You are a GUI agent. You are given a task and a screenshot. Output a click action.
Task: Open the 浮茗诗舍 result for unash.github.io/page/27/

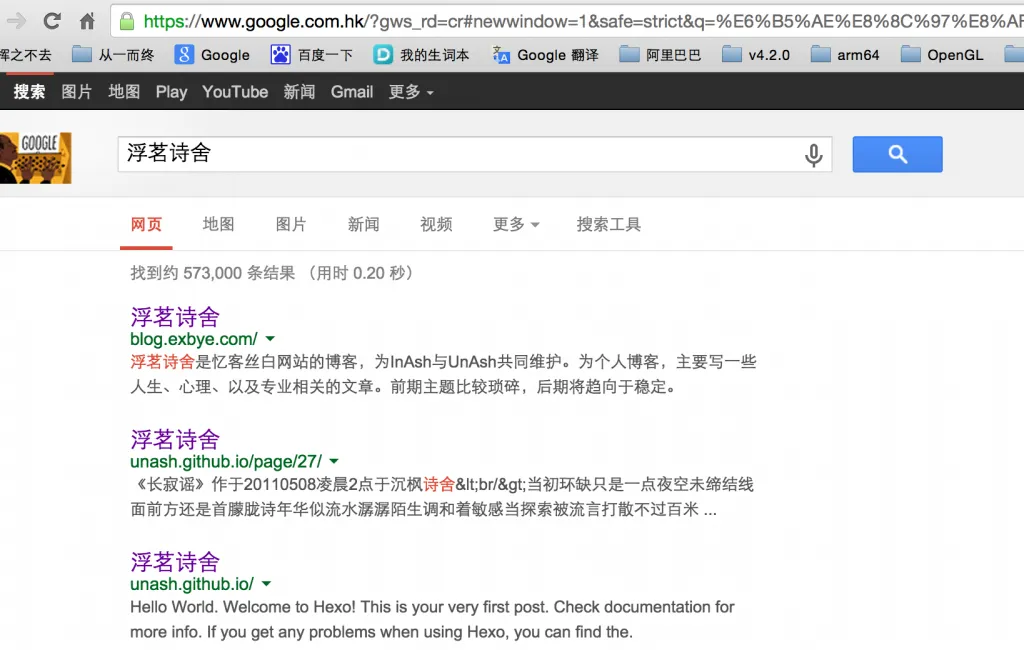click(175, 439)
